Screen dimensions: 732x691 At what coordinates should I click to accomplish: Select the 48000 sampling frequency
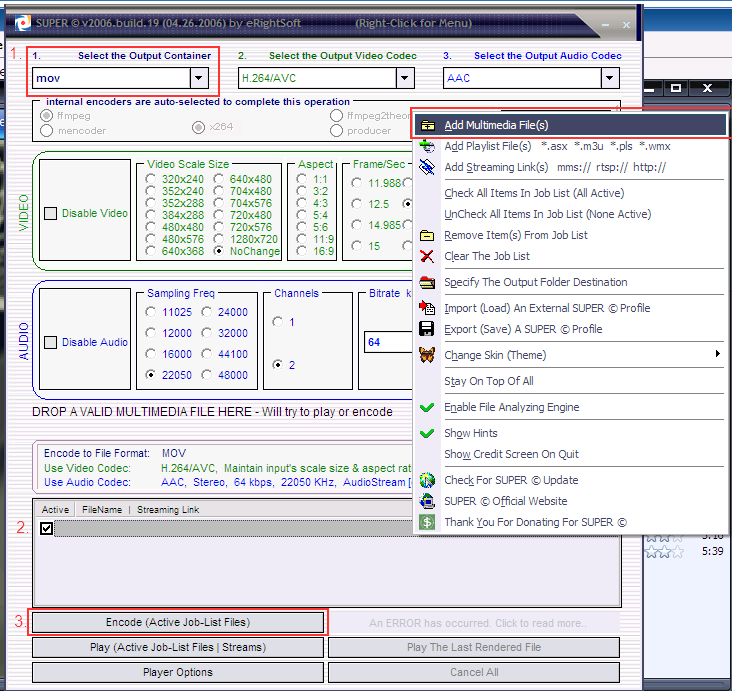click(x=207, y=375)
